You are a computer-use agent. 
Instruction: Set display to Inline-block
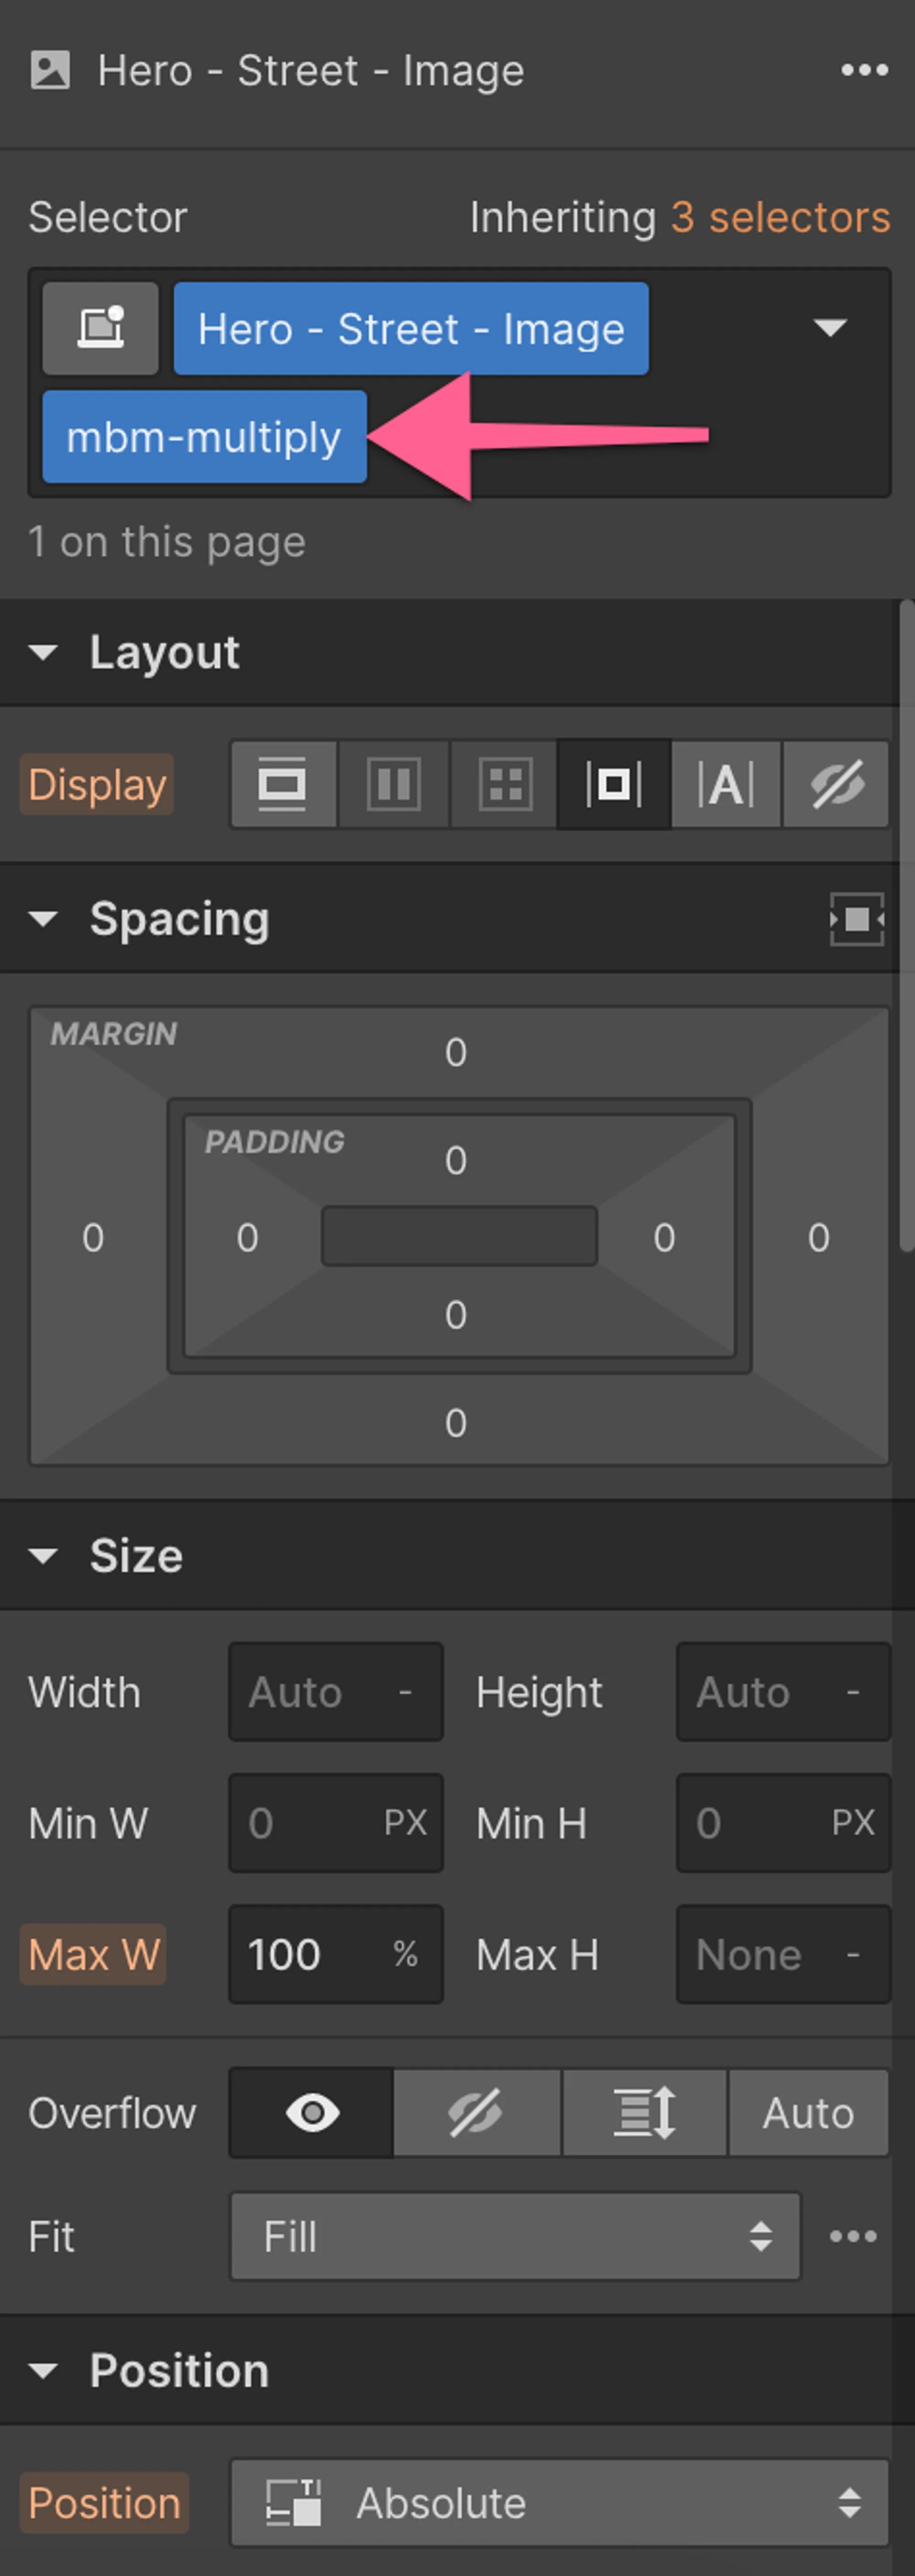[613, 784]
